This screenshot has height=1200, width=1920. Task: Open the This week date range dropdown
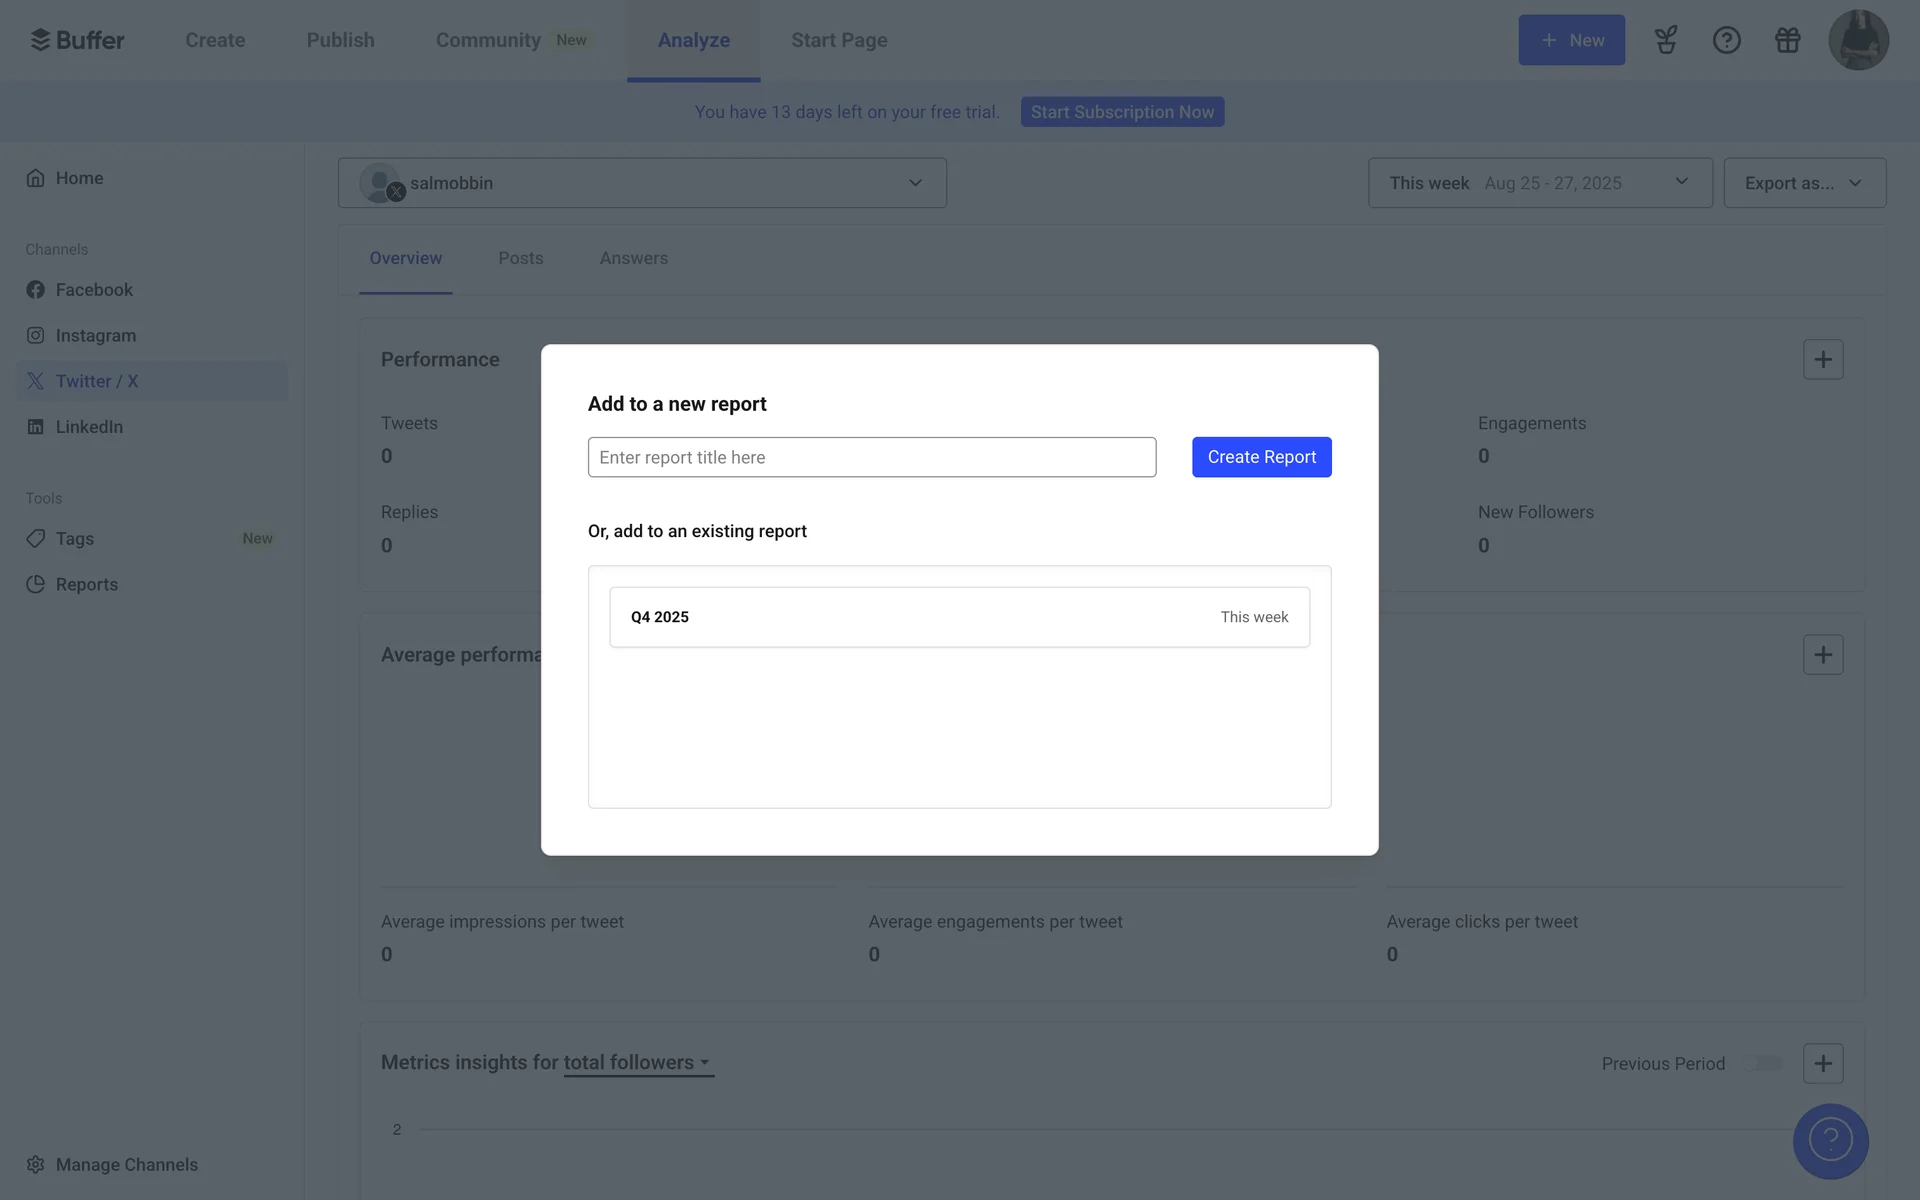(x=1539, y=183)
